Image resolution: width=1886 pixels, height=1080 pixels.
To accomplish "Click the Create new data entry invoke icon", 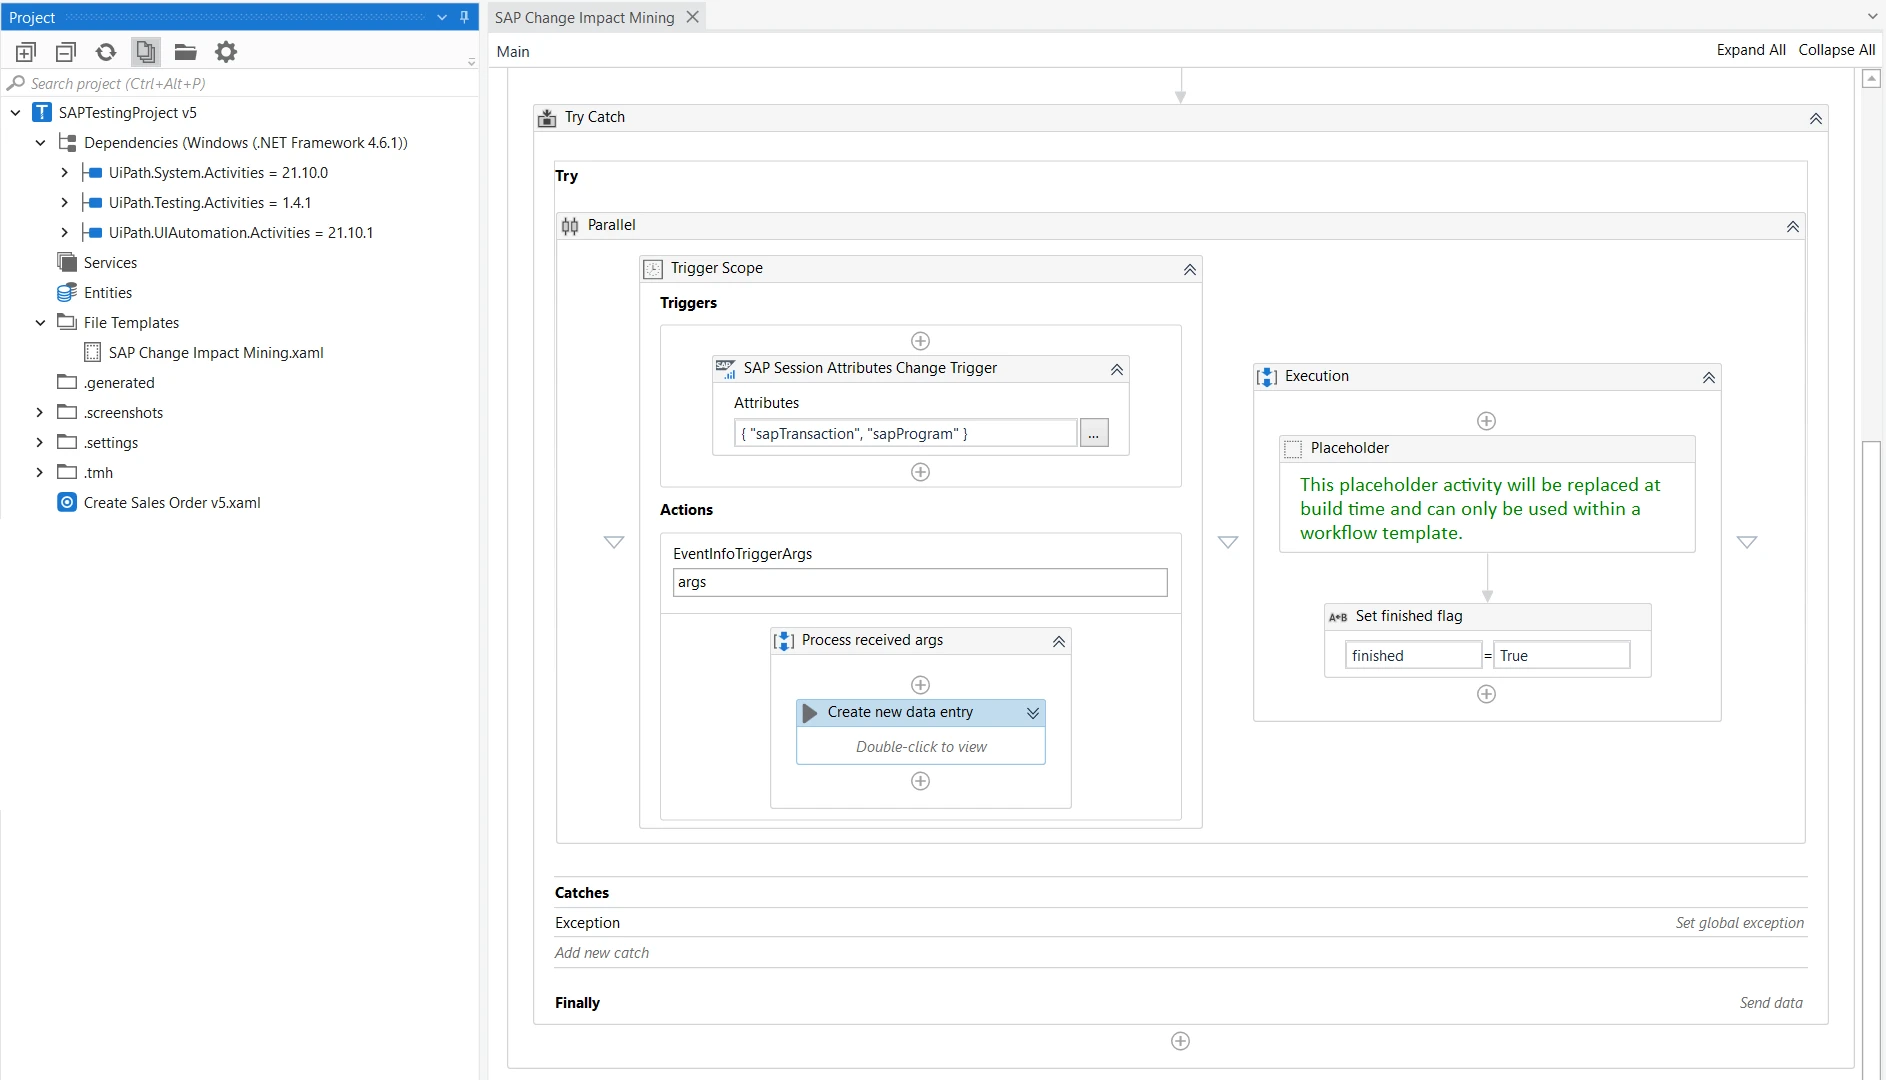I will click(810, 713).
